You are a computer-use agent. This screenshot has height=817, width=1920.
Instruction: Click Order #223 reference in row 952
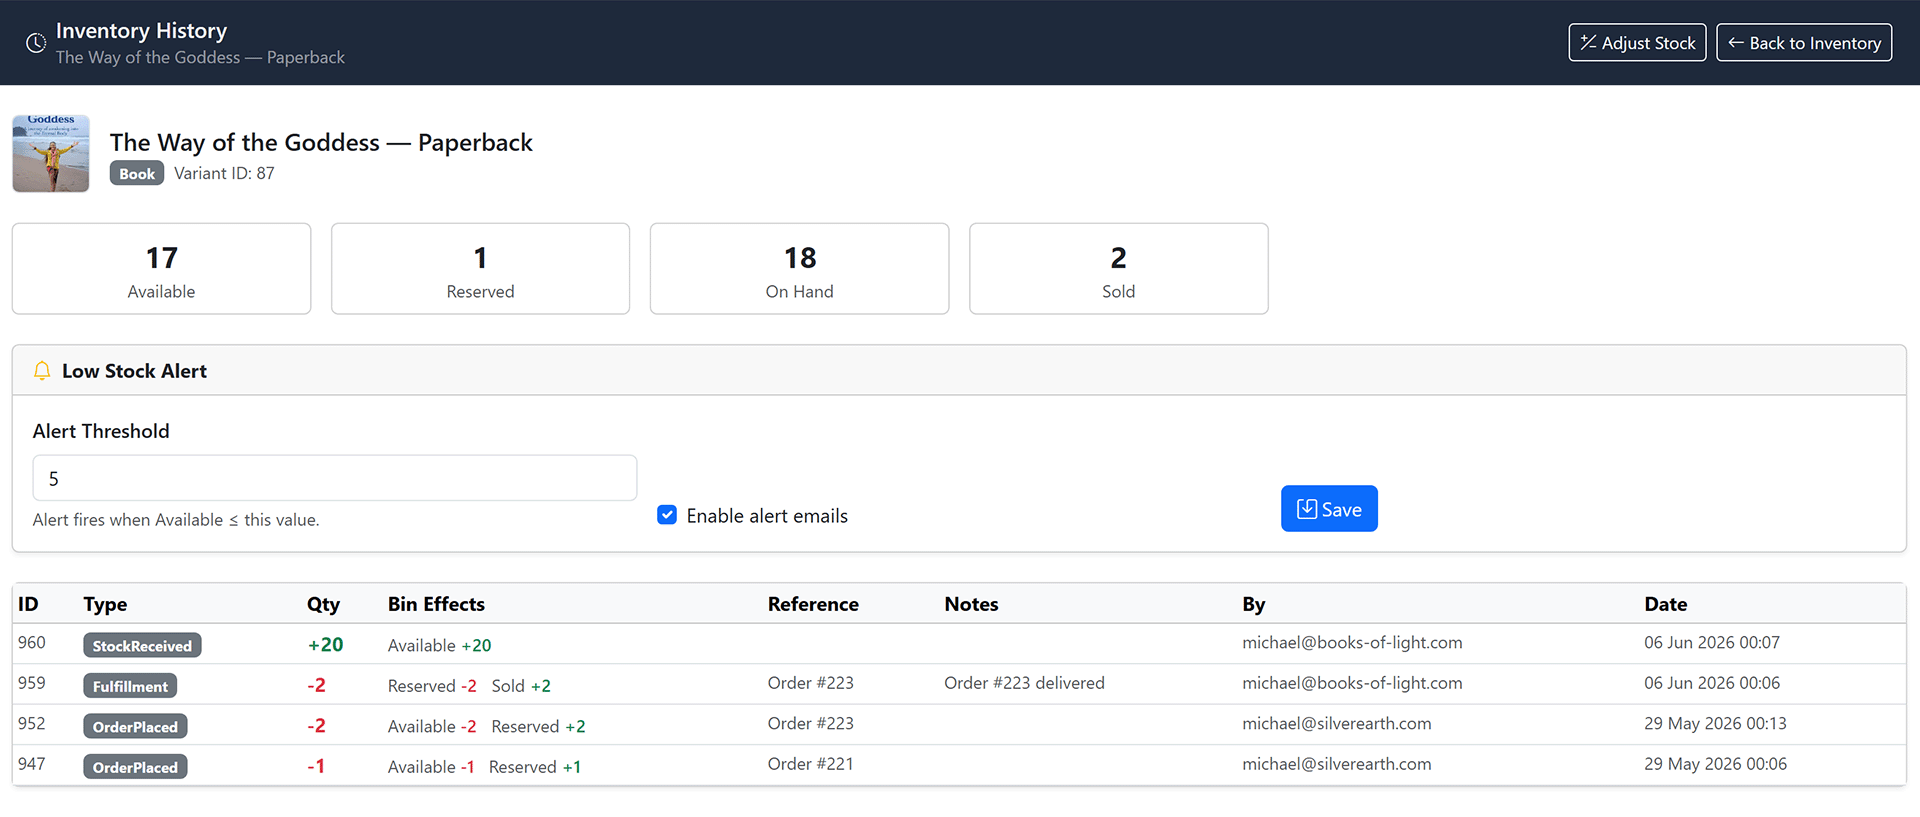pyautogui.click(x=811, y=723)
